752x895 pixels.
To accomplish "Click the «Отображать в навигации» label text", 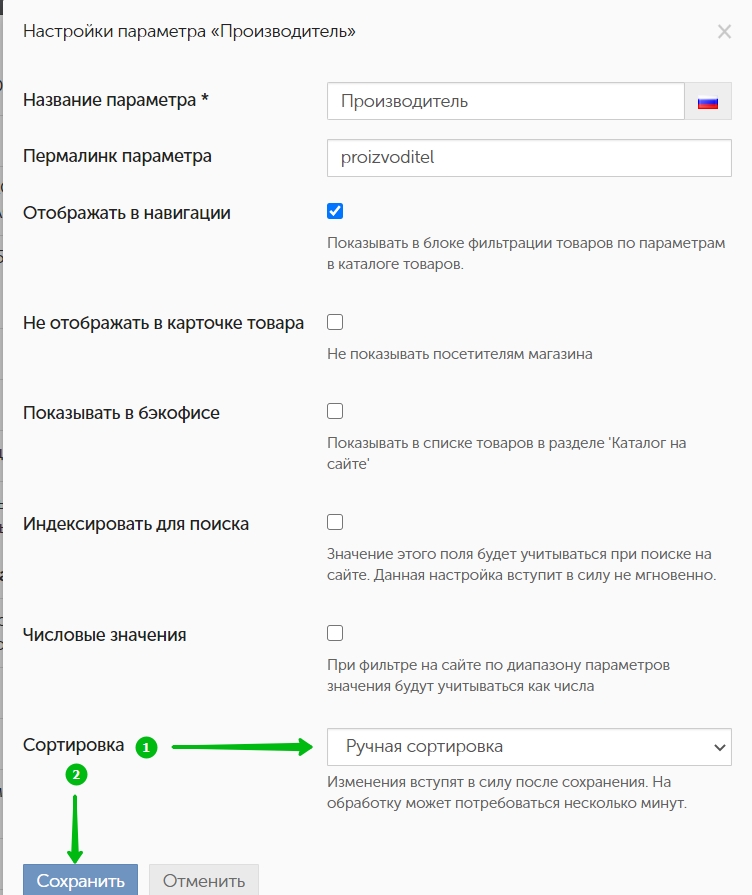I will pos(127,213).
